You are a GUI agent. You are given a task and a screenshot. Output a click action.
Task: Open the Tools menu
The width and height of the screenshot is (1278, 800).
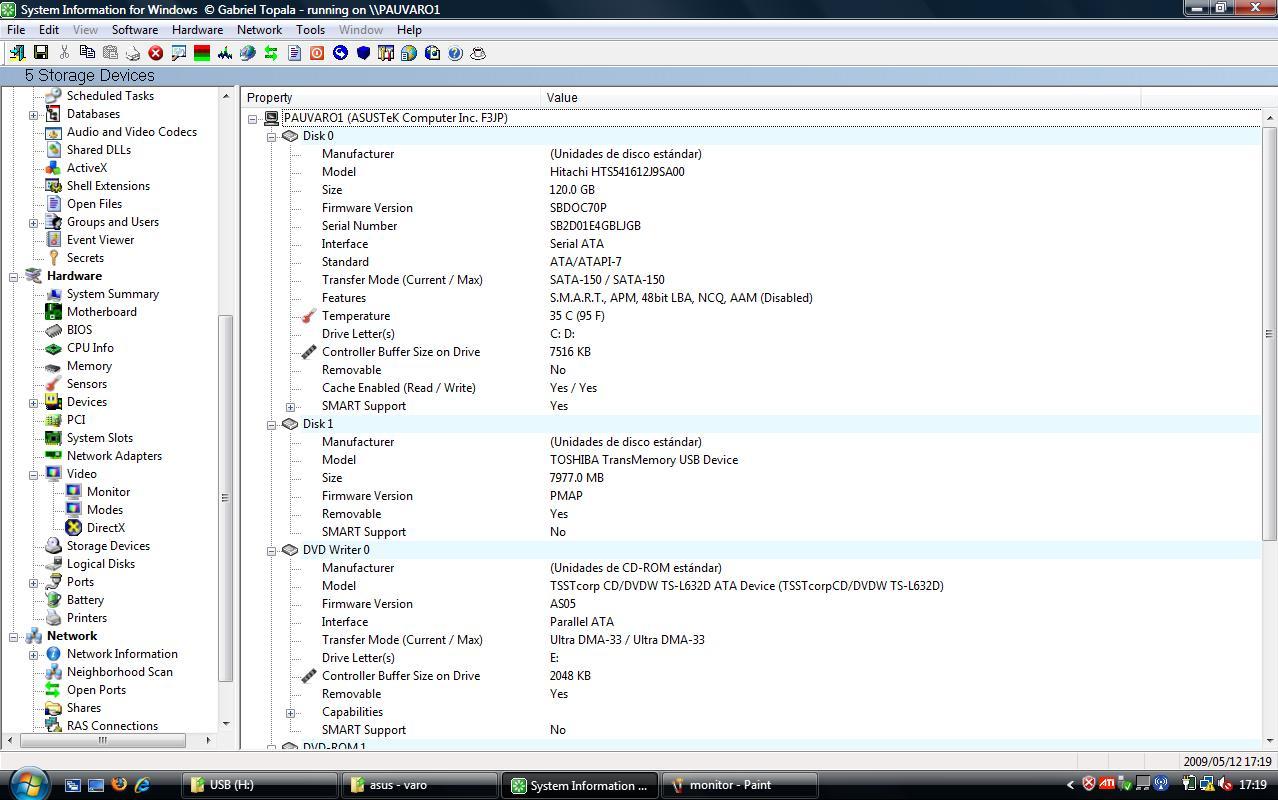[x=310, y=30]
